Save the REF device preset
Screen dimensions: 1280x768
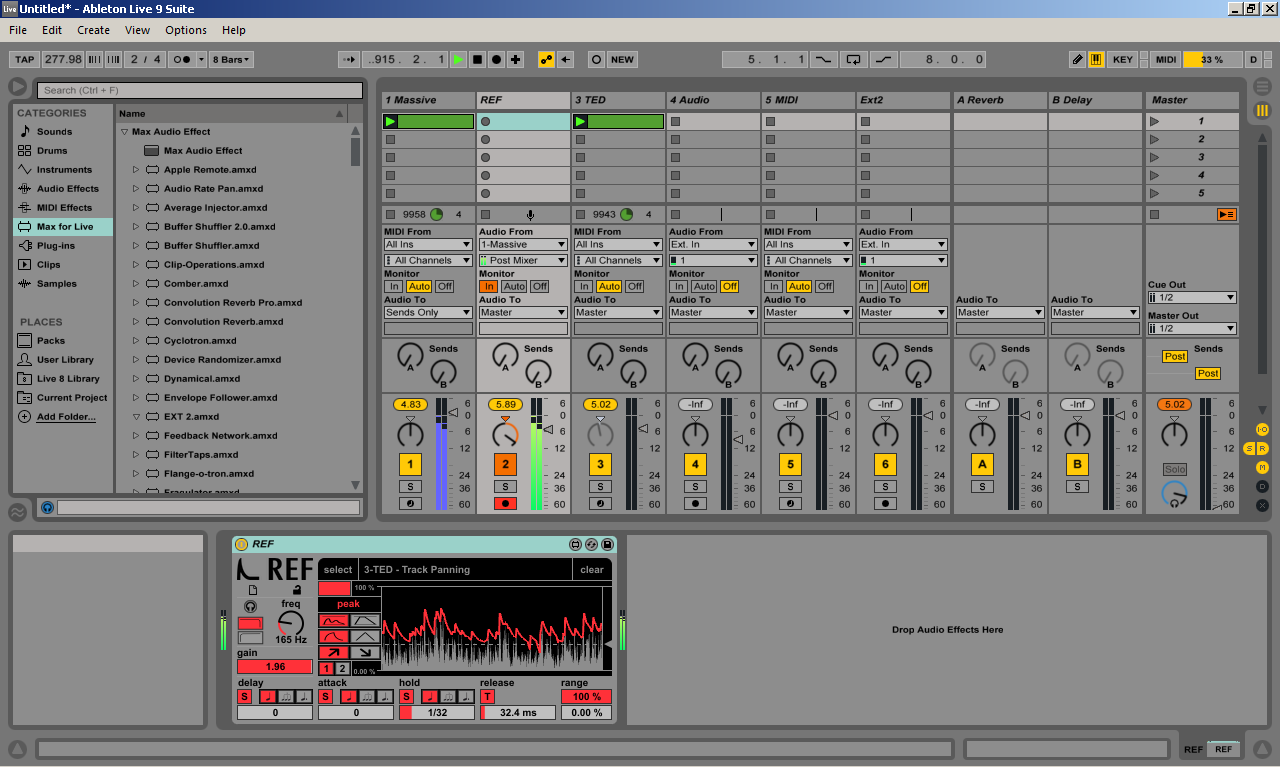(x=607, y=544)
